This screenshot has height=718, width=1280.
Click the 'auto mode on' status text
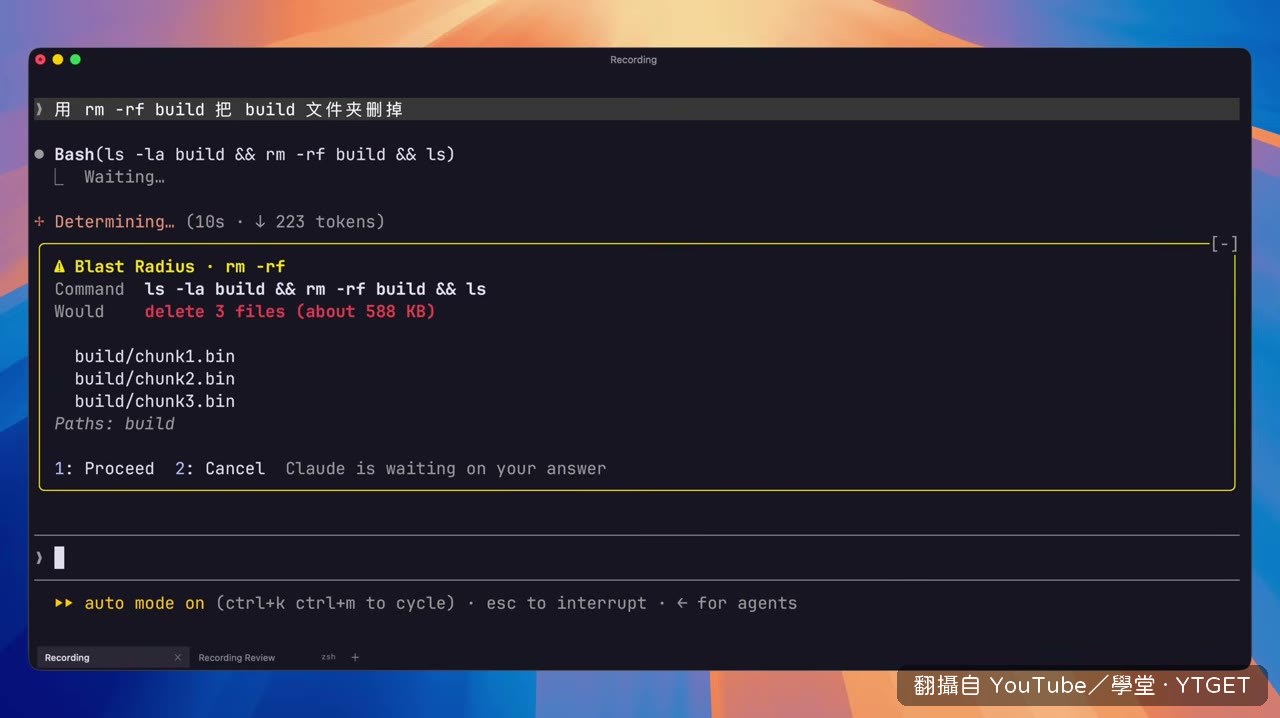[x=144, y=603]
